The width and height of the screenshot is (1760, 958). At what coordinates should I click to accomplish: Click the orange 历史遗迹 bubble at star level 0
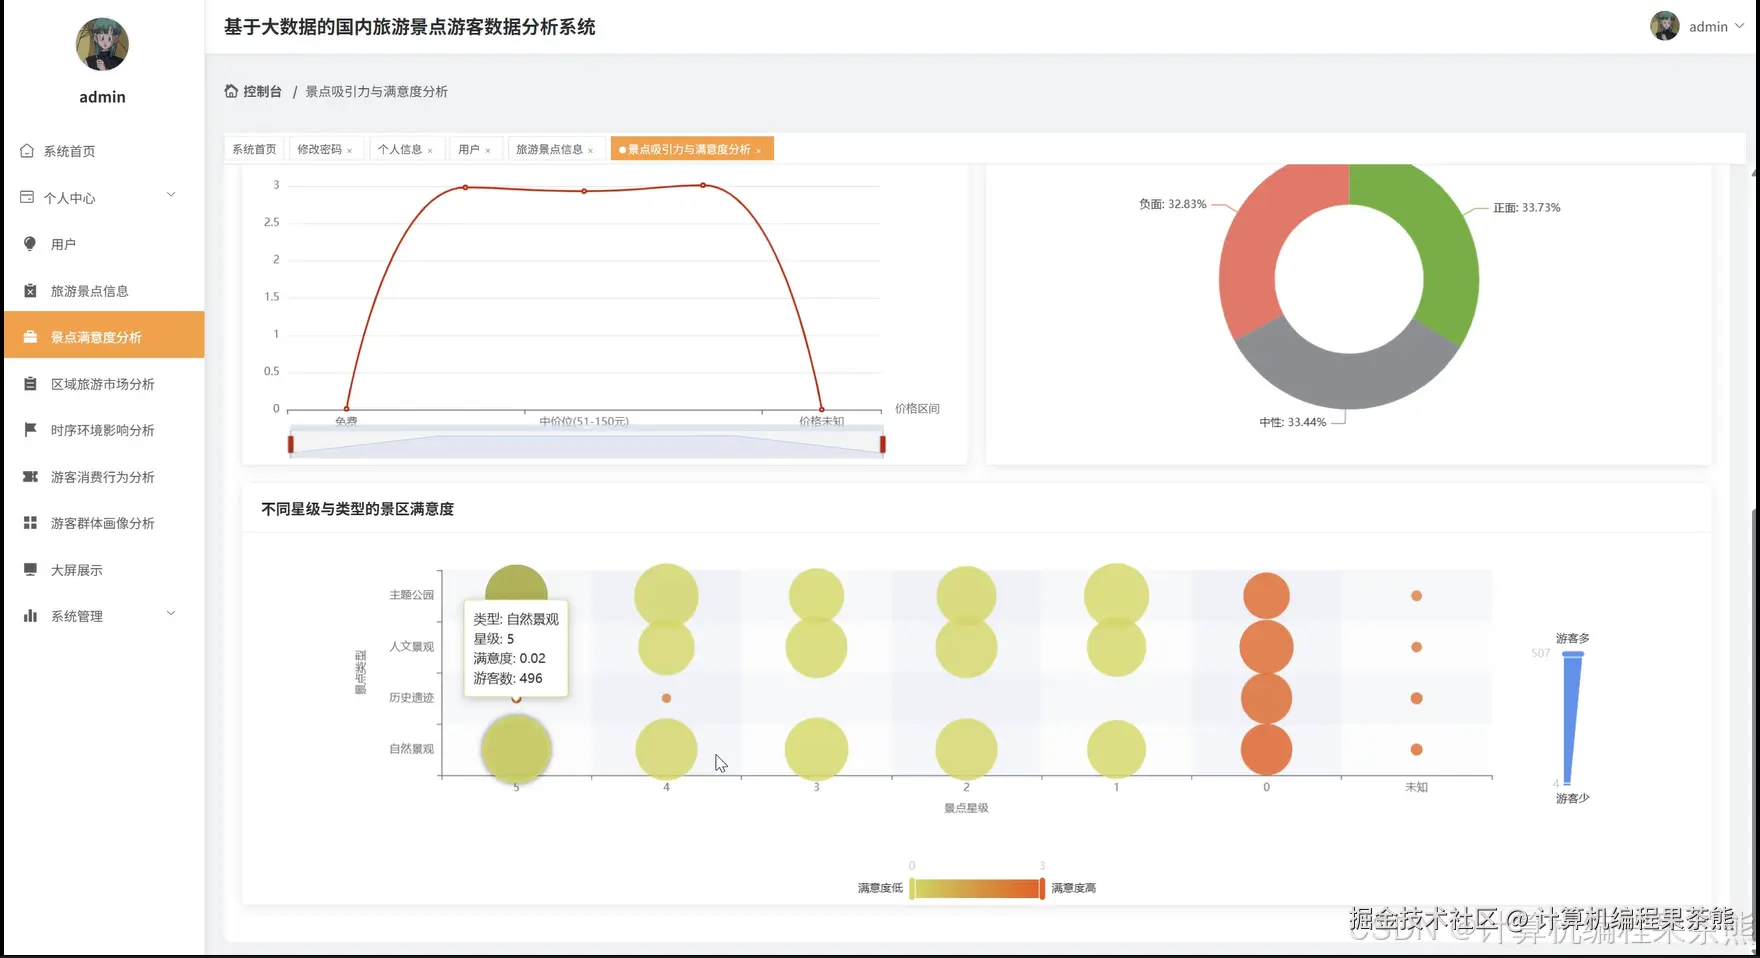(1266, 698)
